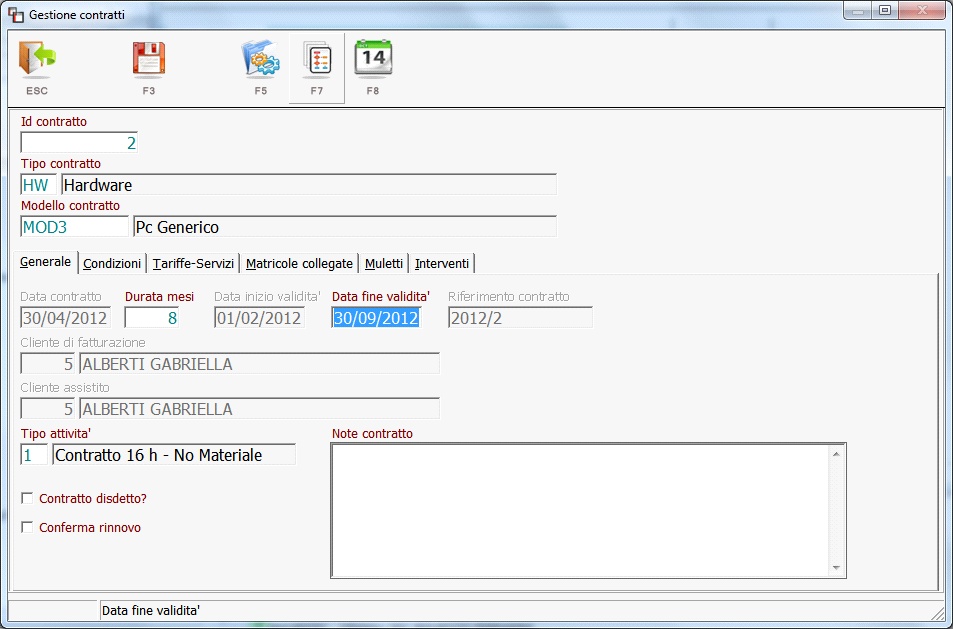Click Cliente assistito name field
This screenshot has height=629, width=953.
pos(260,408)
